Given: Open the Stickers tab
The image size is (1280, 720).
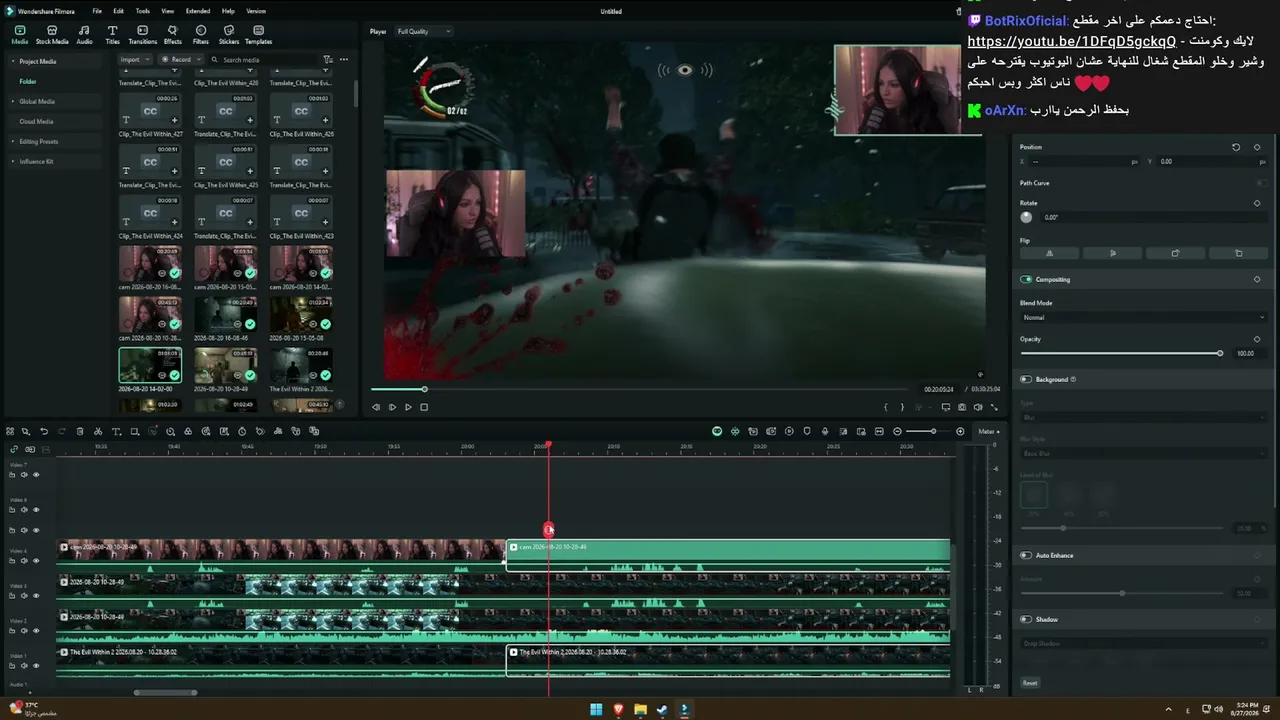Looking at the screenshot, I should click(229, 35).
